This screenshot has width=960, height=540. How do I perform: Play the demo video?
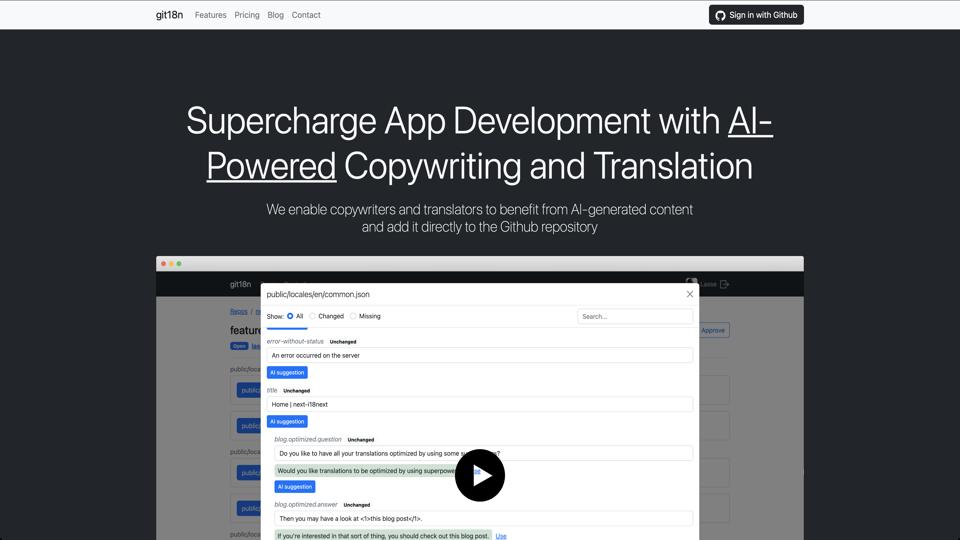click(480, 475)
